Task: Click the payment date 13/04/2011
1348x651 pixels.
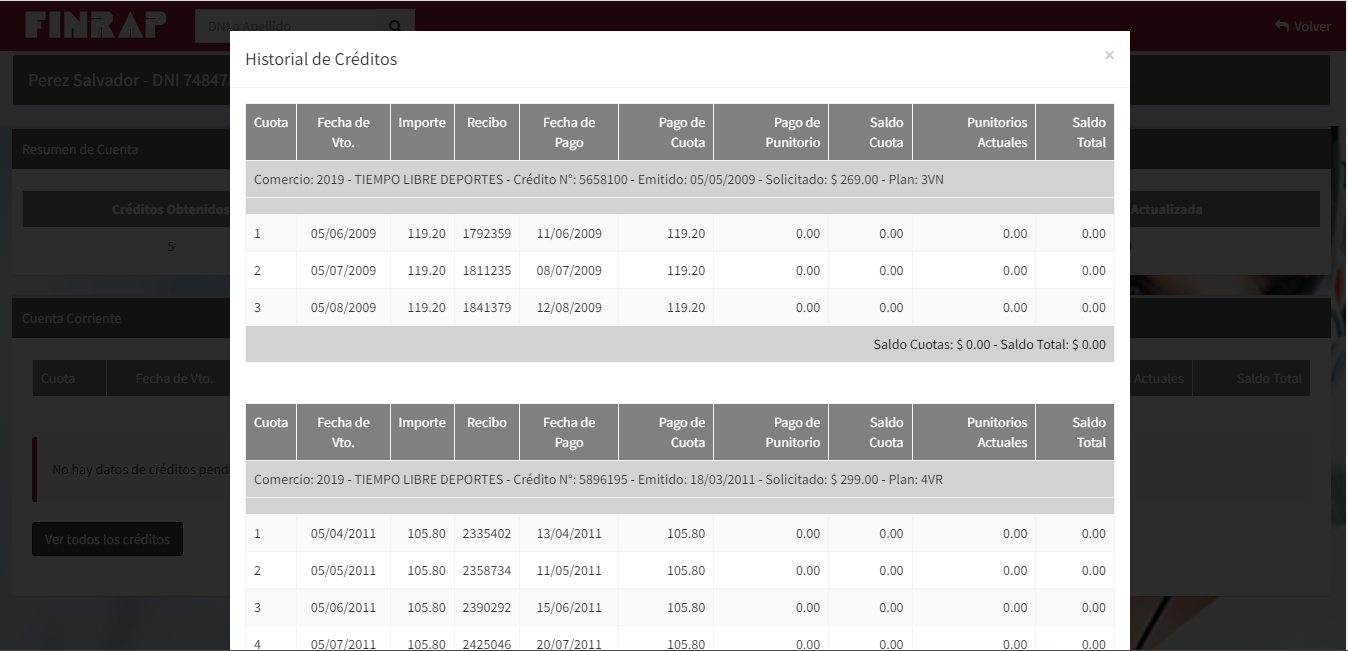Action: 569,534
